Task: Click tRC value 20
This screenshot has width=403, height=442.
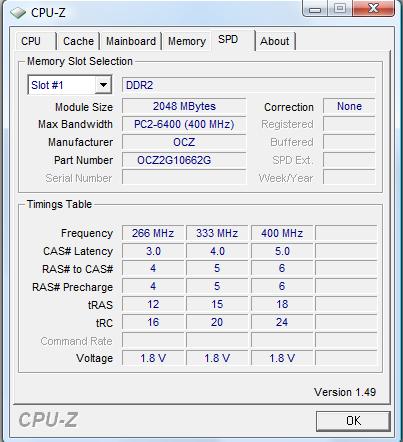Action: [217, 322]
